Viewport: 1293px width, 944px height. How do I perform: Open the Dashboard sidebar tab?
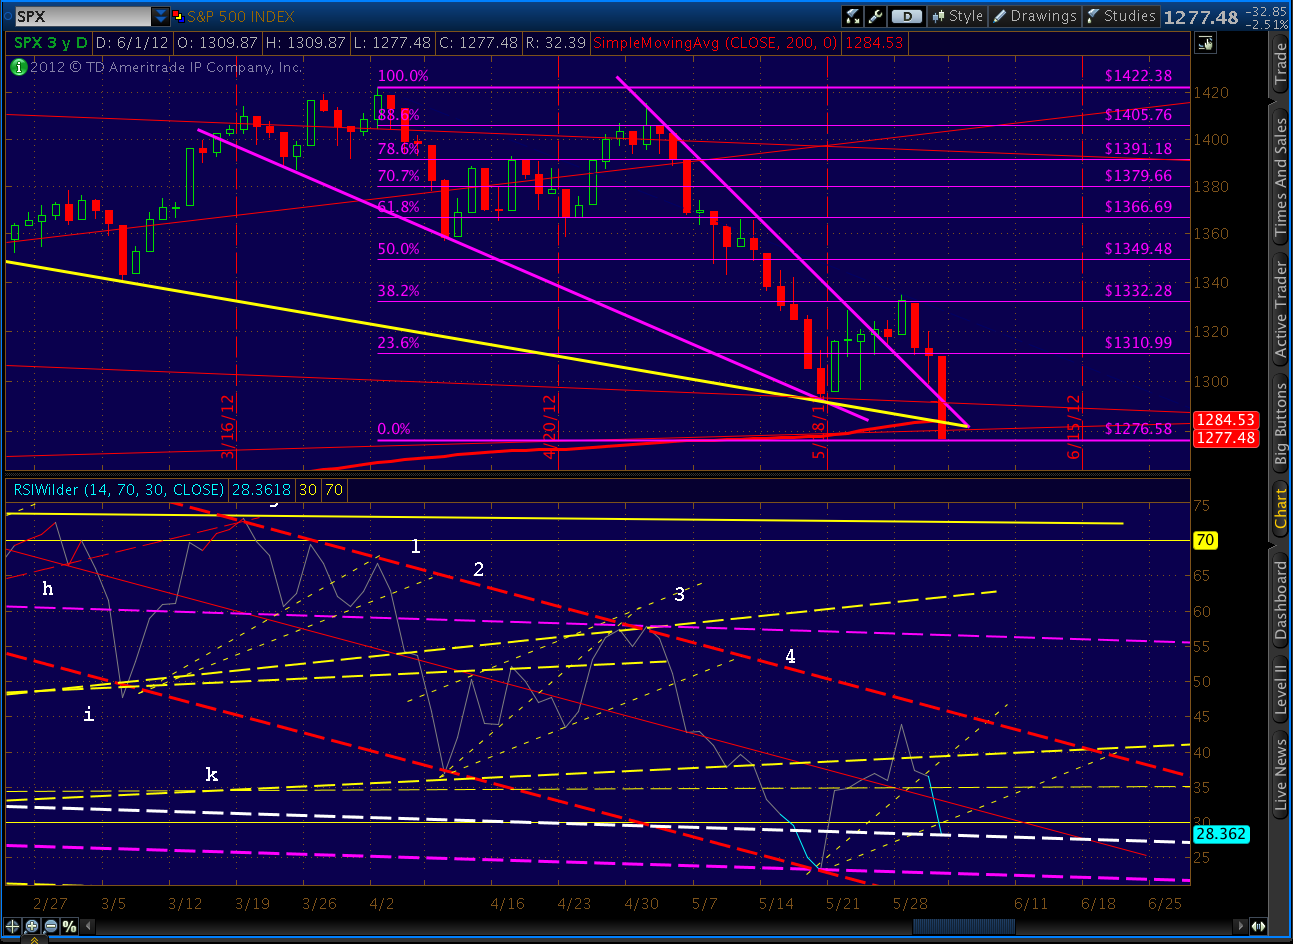point(1280,600)
